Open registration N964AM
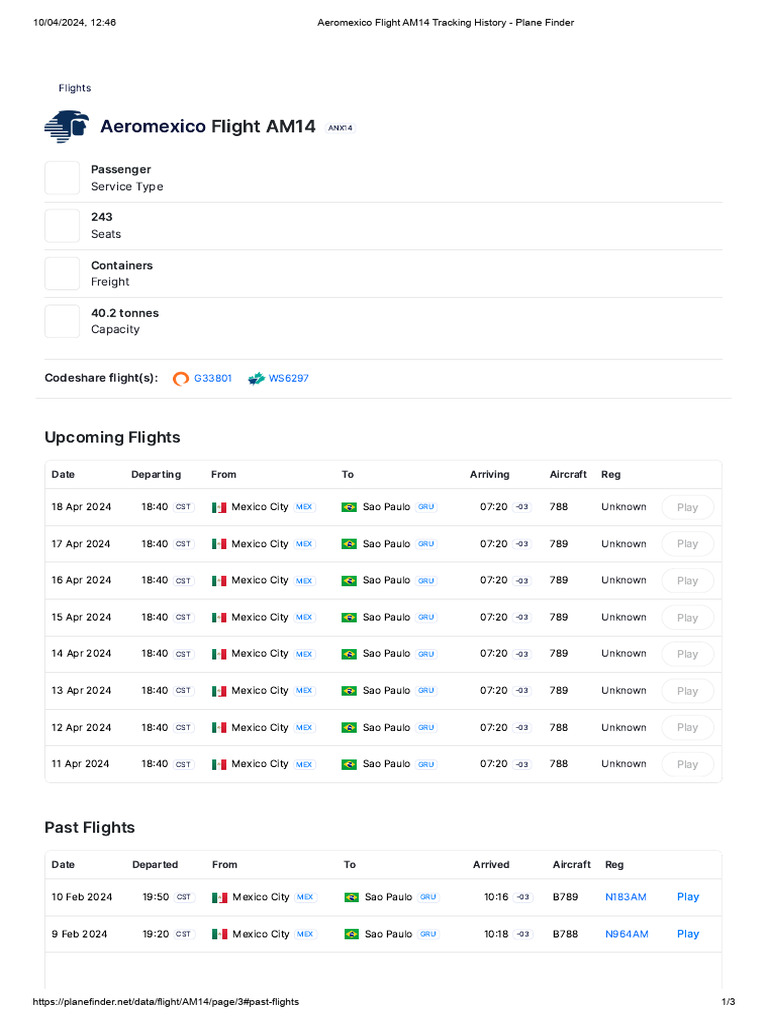 tap(626, 934)
